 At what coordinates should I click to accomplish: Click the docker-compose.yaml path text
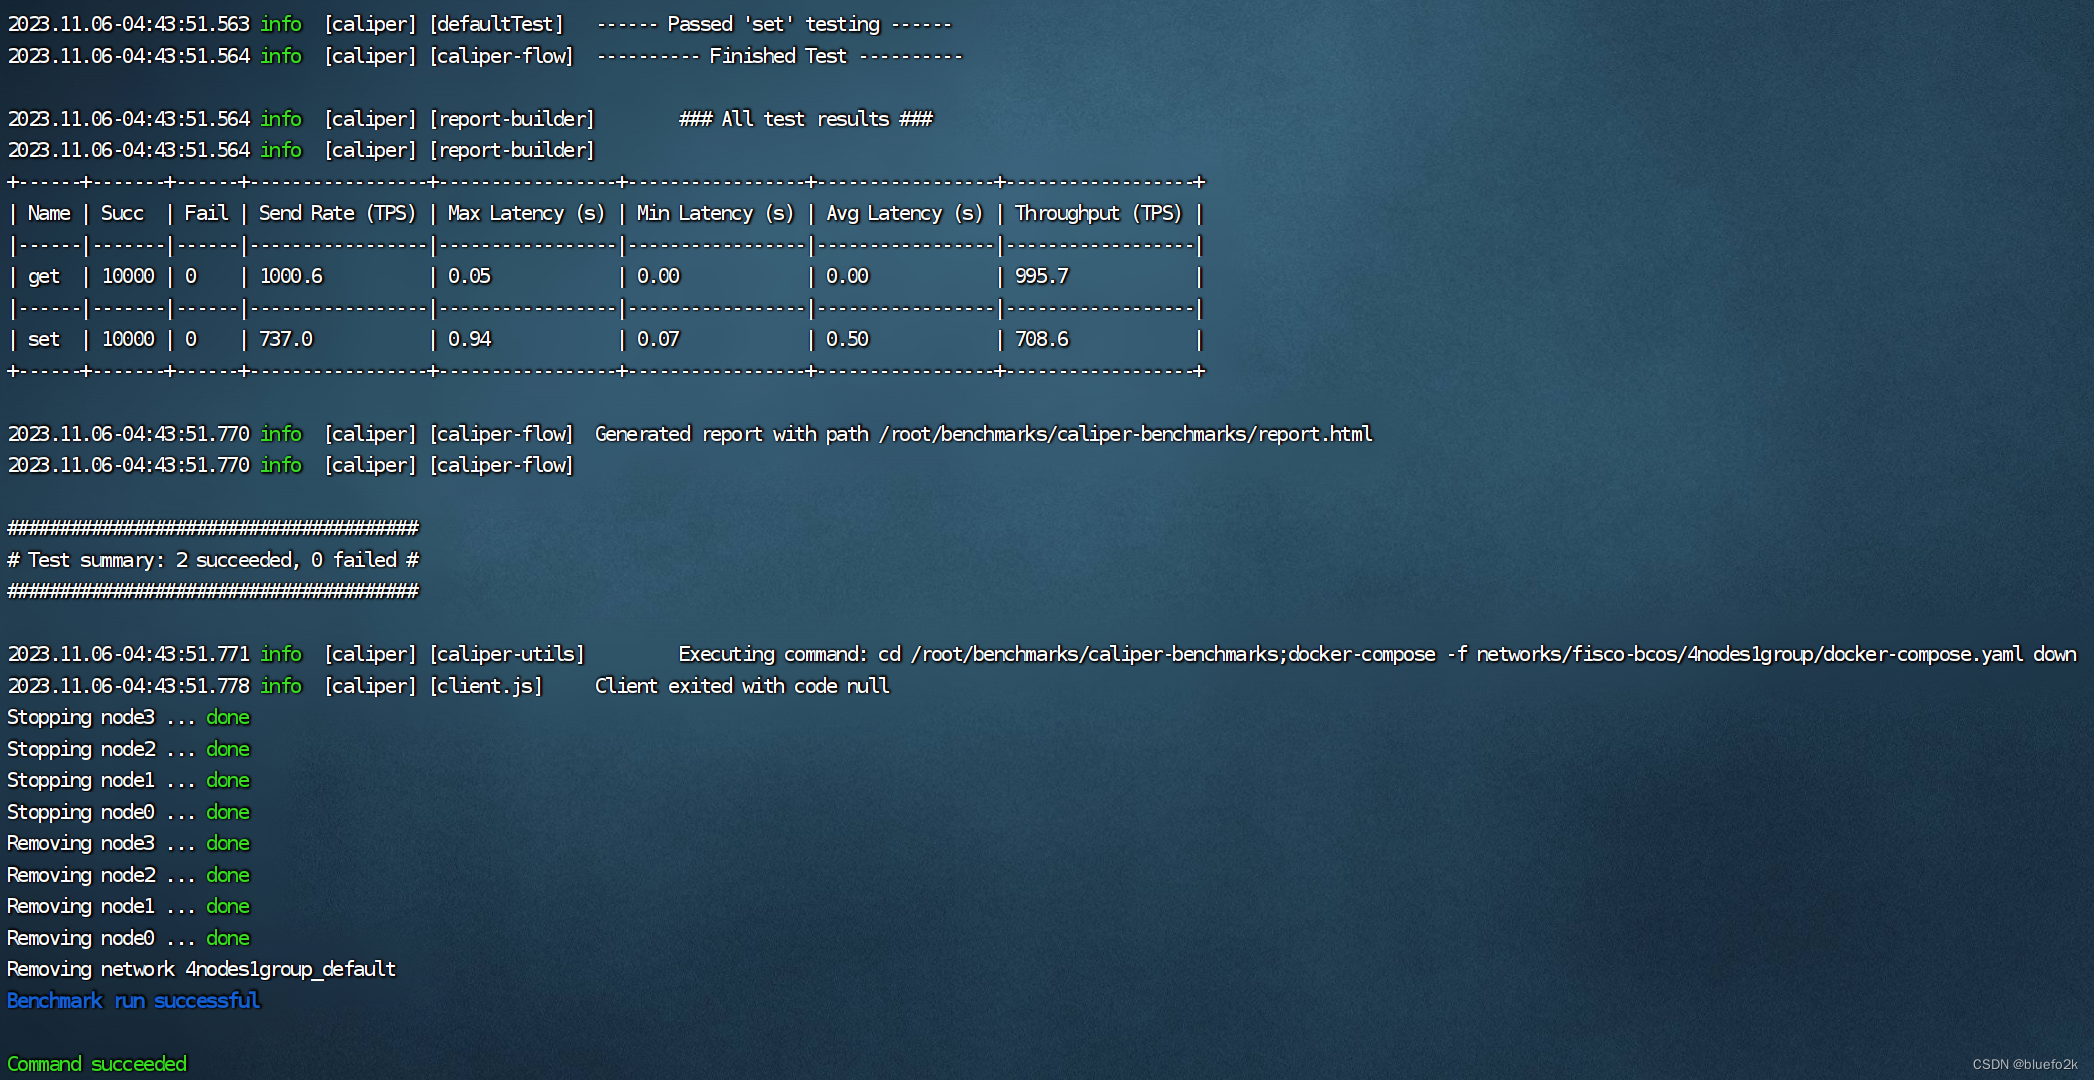(x=1748, y=654)
